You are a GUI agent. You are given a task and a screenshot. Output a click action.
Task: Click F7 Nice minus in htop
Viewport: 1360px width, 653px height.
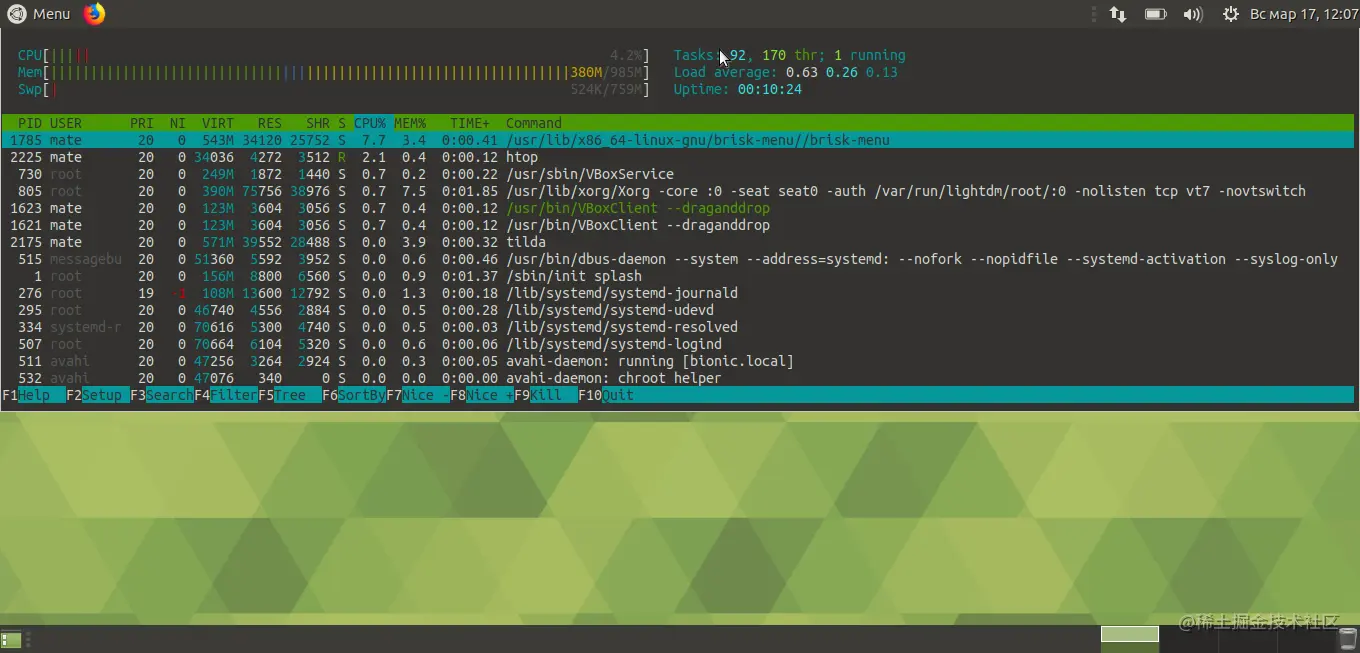pyautogui.click(x=418, y=395)
